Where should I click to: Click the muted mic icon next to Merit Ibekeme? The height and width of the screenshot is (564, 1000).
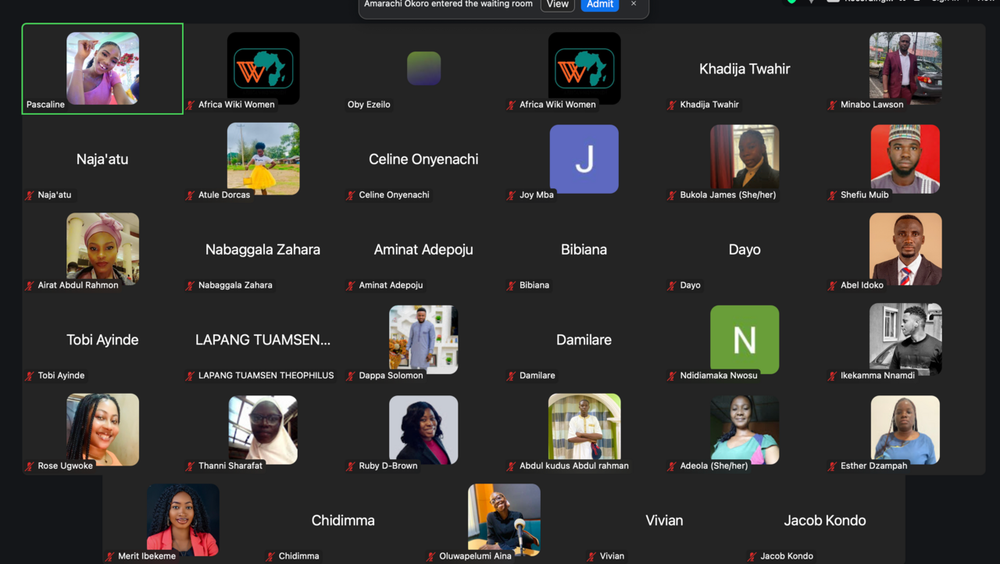coord(110,556)
